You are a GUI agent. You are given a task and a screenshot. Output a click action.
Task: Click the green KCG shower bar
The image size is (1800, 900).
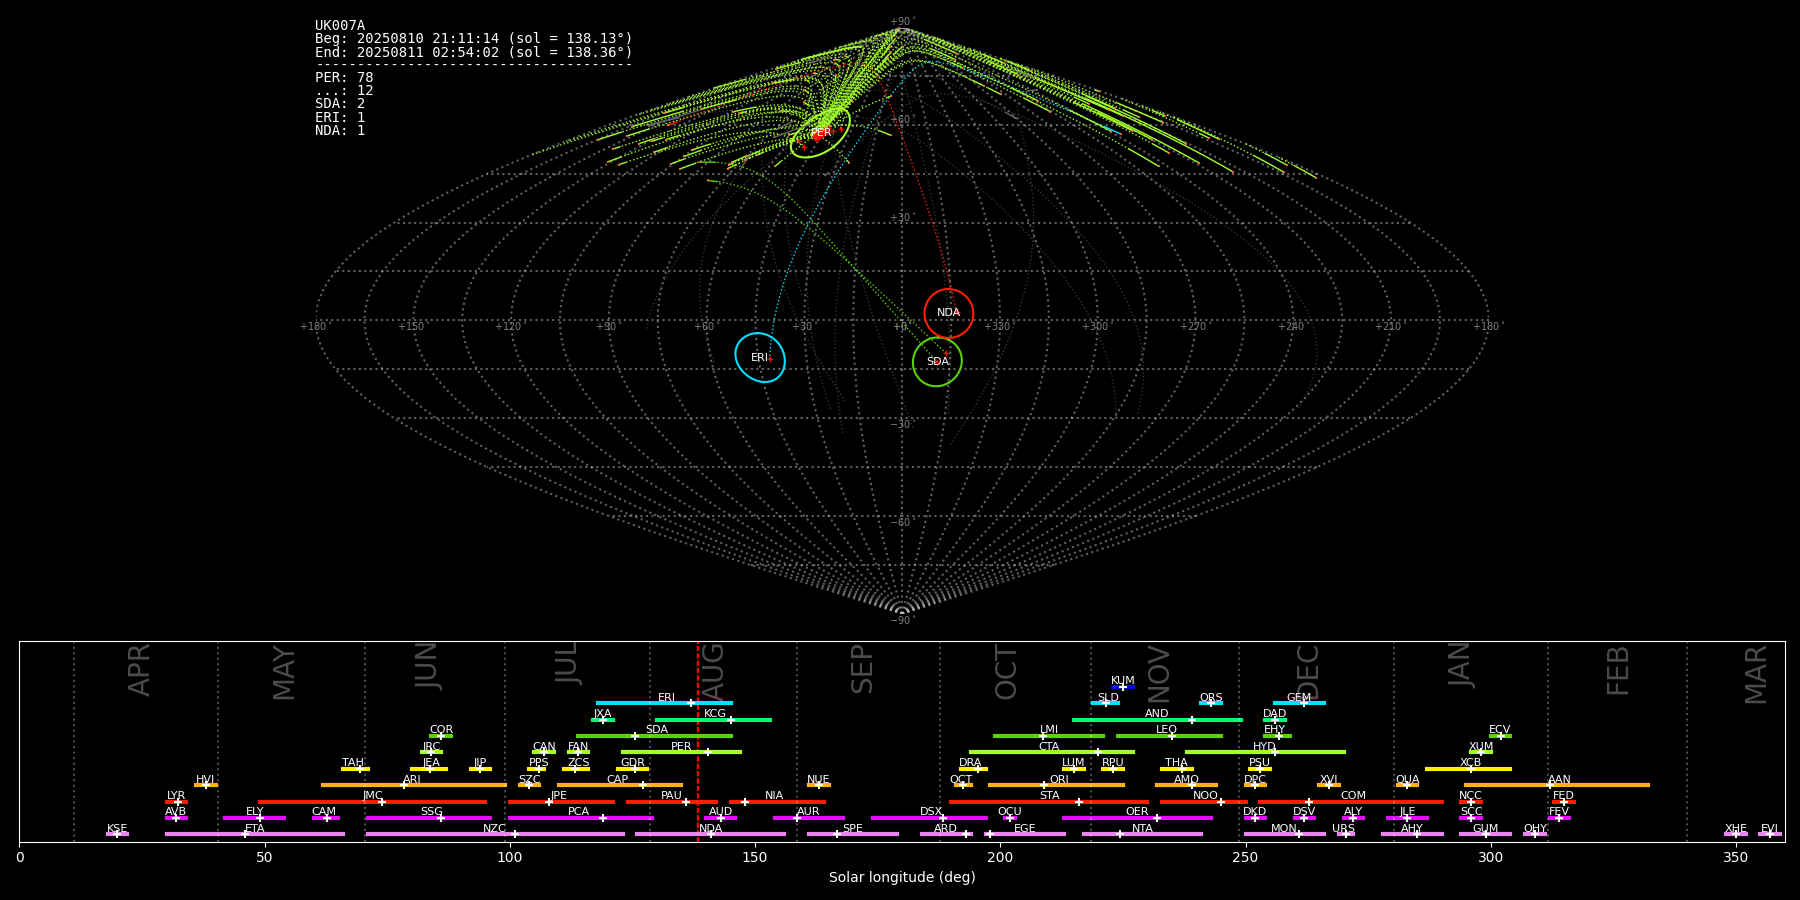pyautogui.click(x=713, y=719)
